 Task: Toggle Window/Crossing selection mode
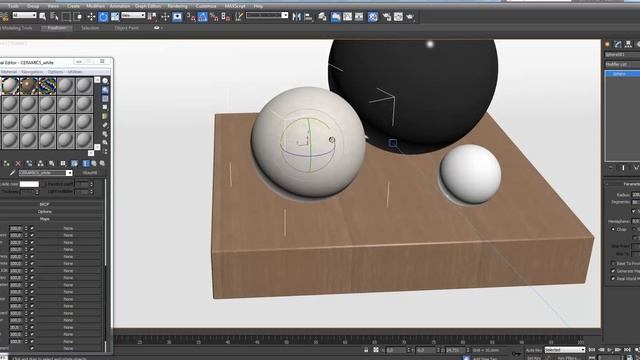pos(78,17)
